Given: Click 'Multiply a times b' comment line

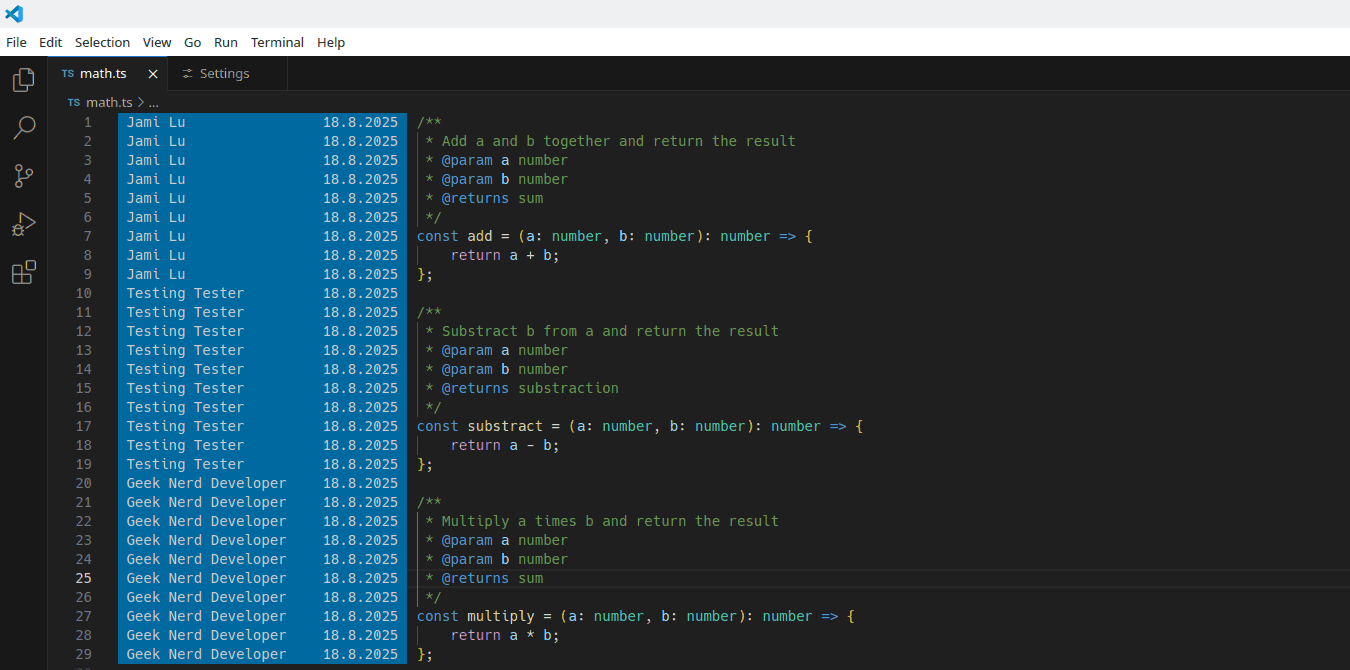Looking at the screenshot, I should click(602, 521).
